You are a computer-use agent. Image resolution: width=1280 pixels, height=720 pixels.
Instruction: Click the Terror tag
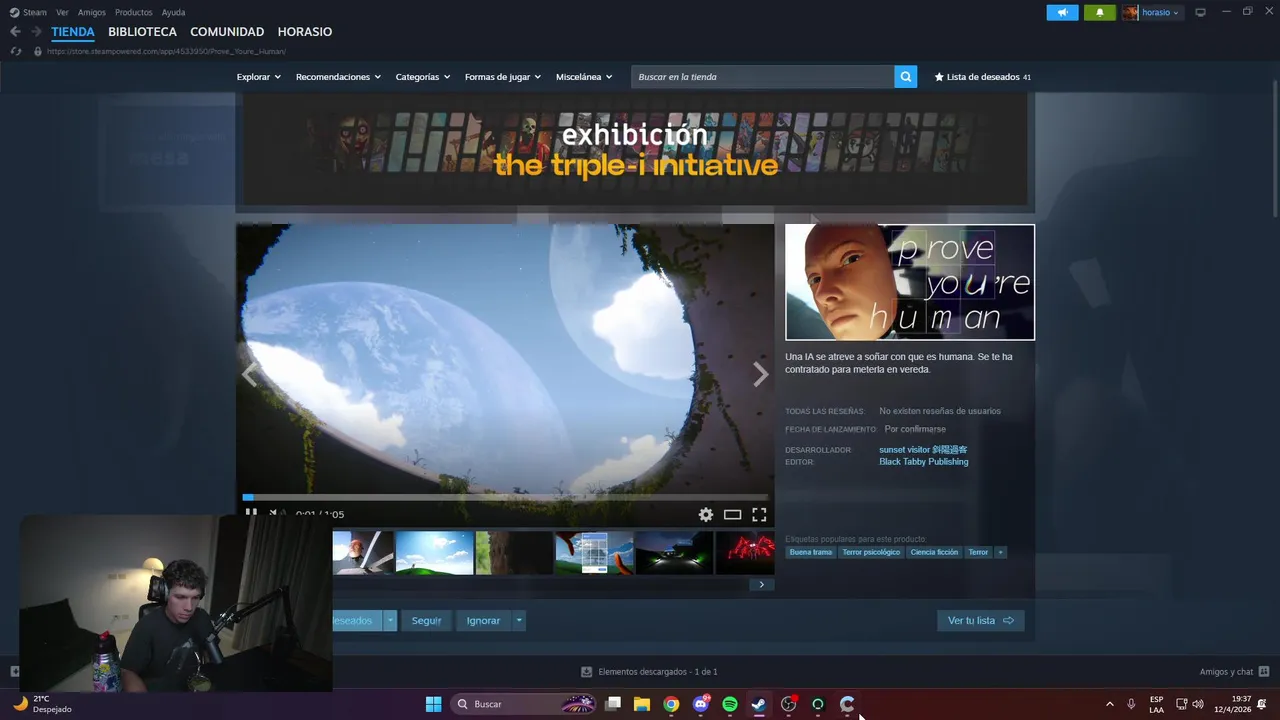click(x=978, y=552)
